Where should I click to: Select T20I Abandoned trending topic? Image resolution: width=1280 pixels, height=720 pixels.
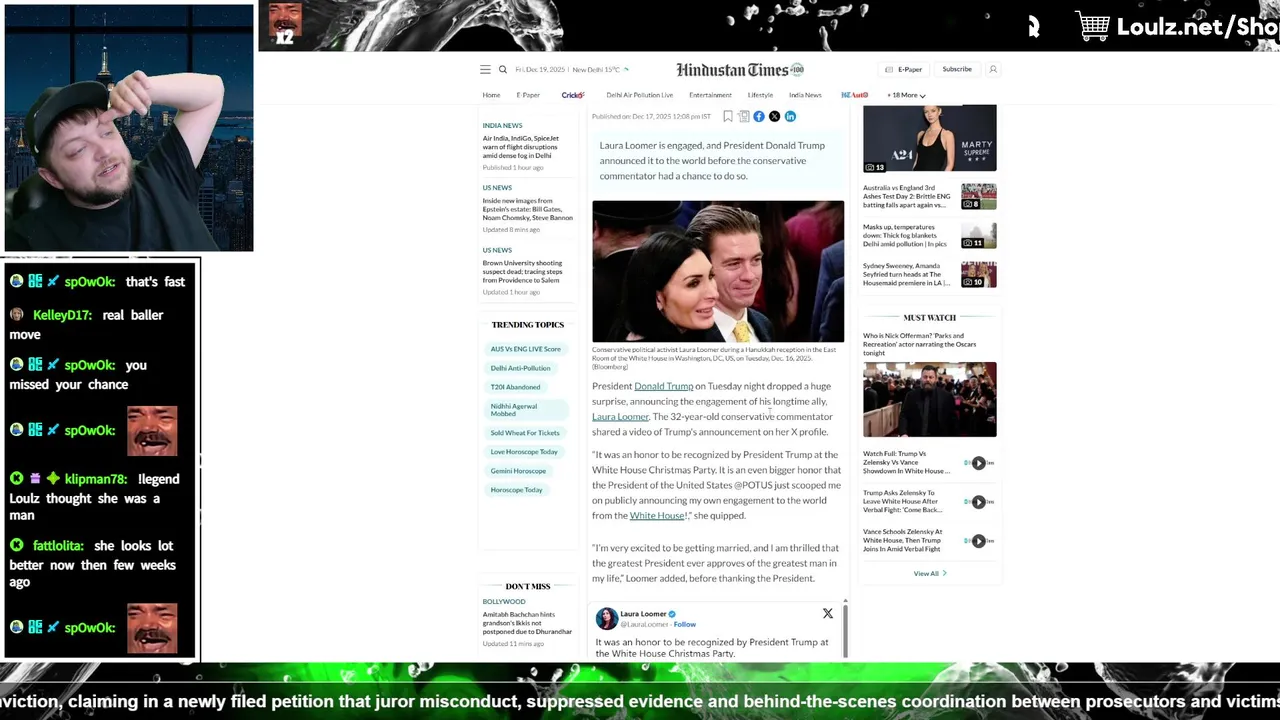tap(515, 387)
